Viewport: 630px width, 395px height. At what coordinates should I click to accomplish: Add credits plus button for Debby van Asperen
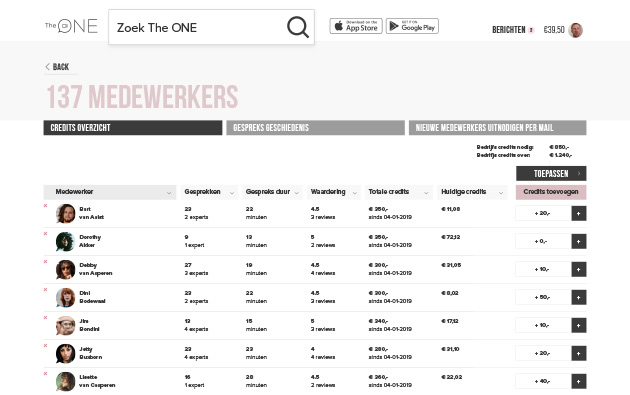579,269
